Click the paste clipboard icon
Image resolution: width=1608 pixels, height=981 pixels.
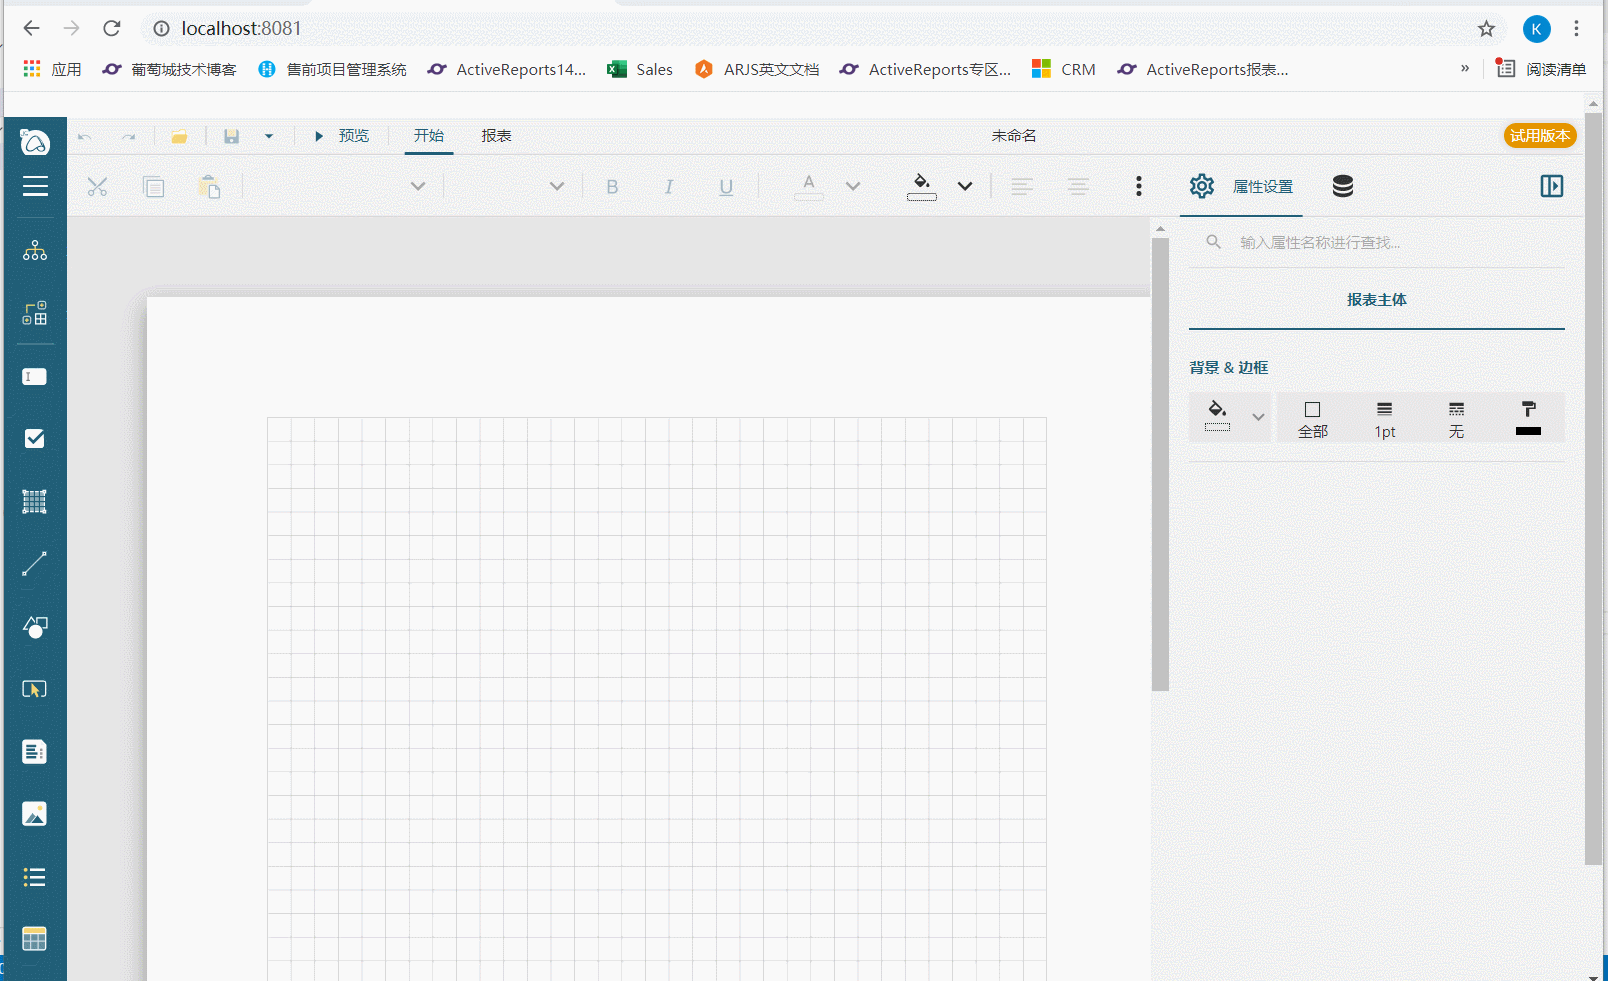click(209, 186)
